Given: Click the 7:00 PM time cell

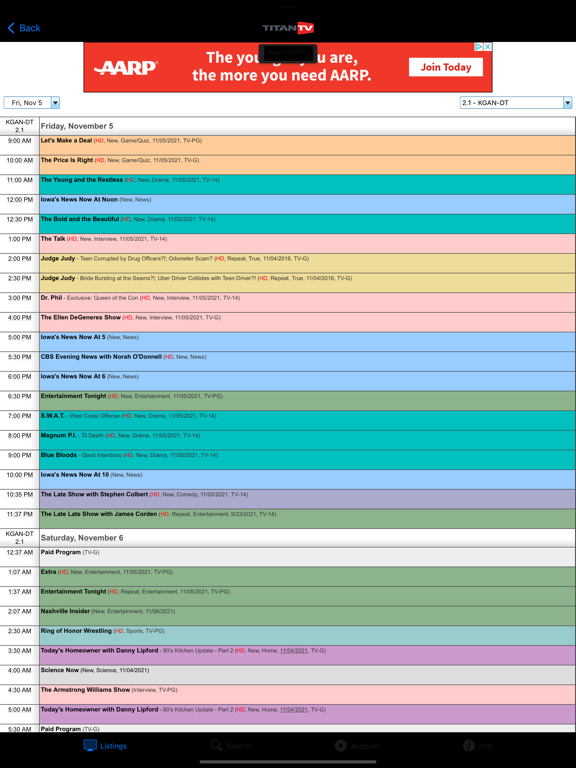Looking at the screenshot, I should [20, 420].
